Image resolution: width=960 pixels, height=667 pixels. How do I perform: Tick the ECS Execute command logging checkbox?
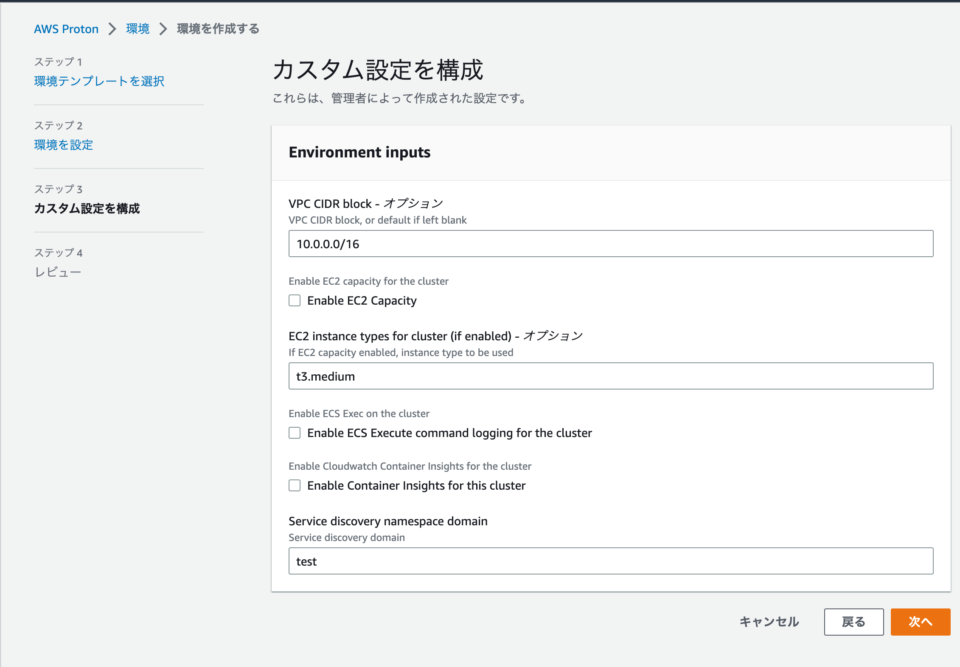(x=294, y=432)
